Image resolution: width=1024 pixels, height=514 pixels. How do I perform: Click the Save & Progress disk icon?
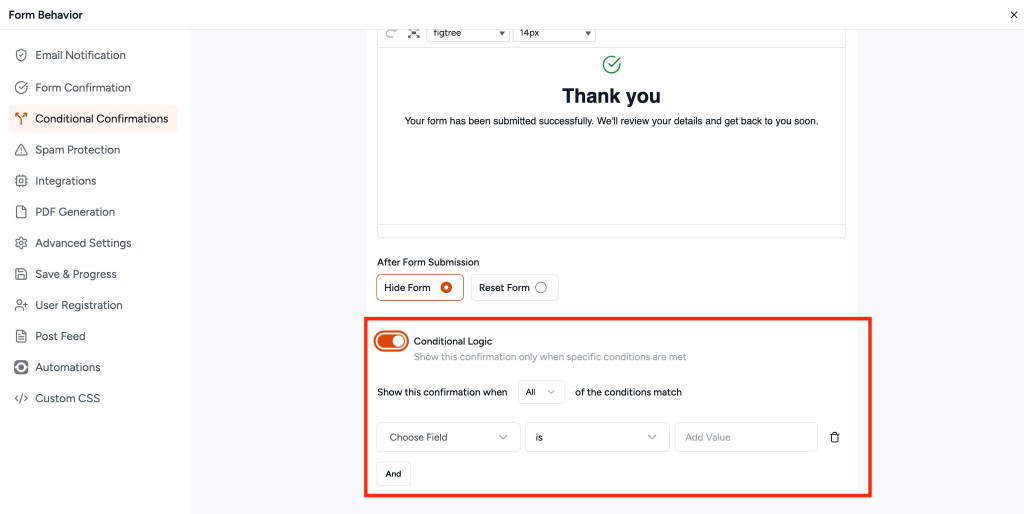tap(21, 274)
